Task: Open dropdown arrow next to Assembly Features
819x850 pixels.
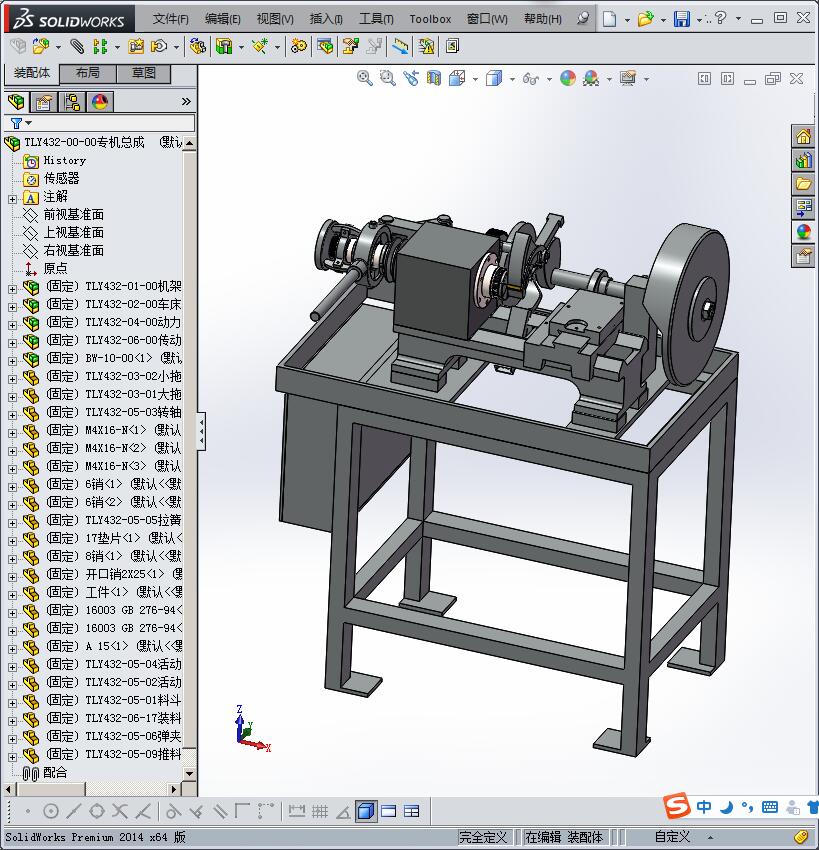Action: (241, 48)
